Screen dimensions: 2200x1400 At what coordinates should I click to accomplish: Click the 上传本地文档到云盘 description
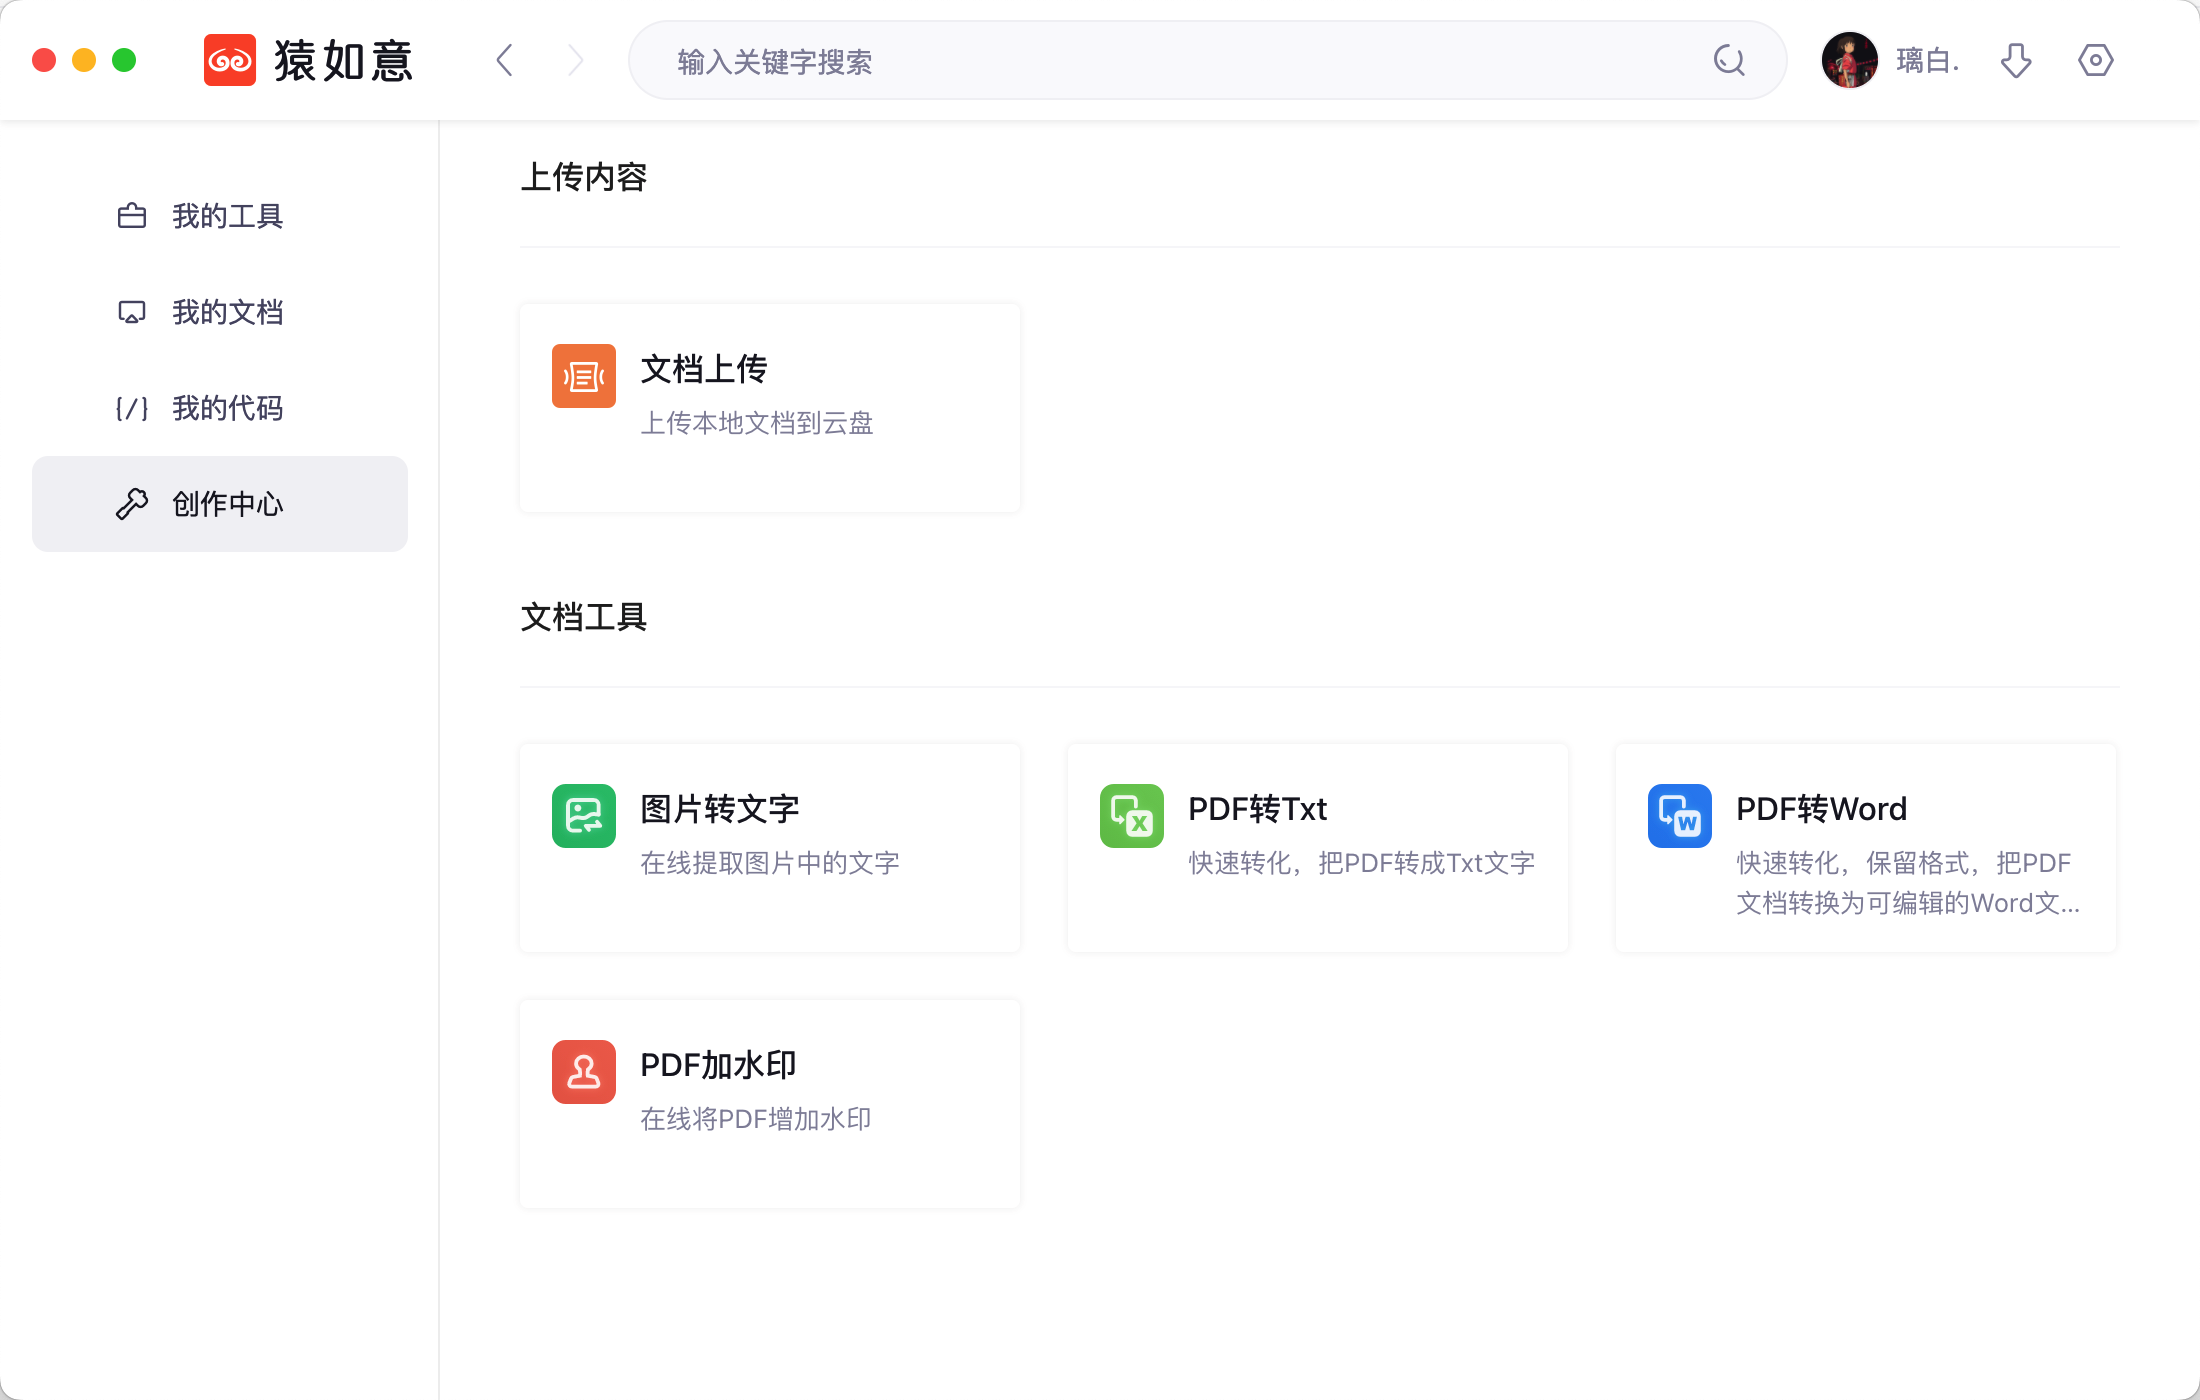click(757, 423)
